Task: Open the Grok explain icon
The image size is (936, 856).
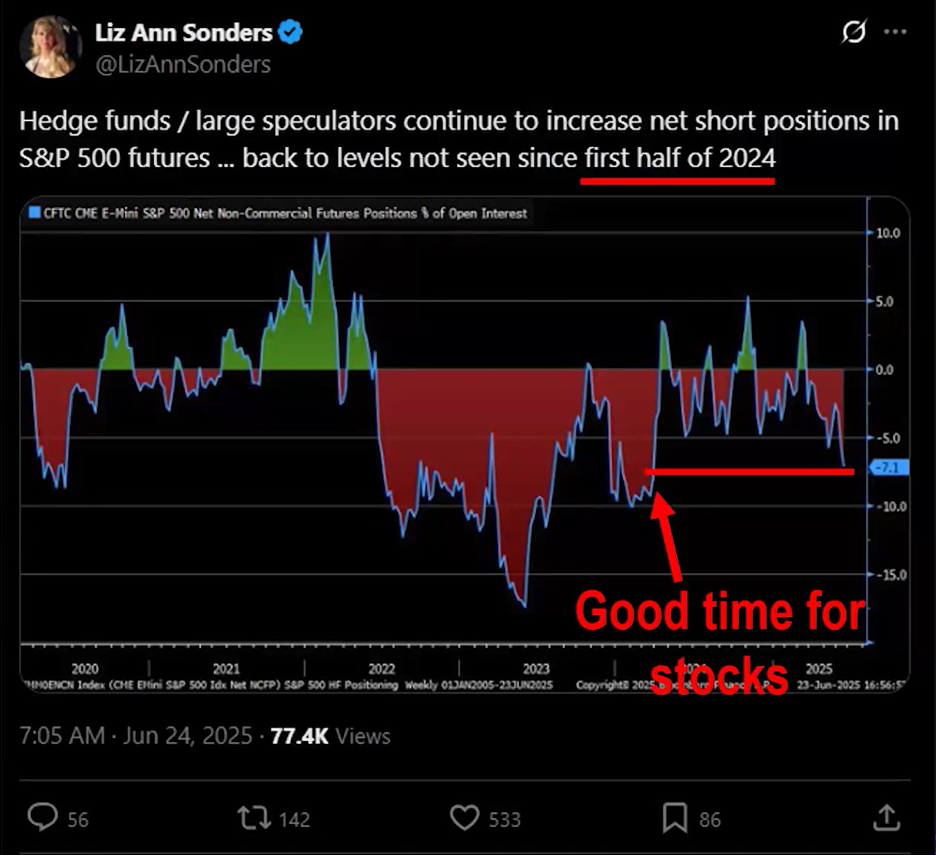Action: 854,32
